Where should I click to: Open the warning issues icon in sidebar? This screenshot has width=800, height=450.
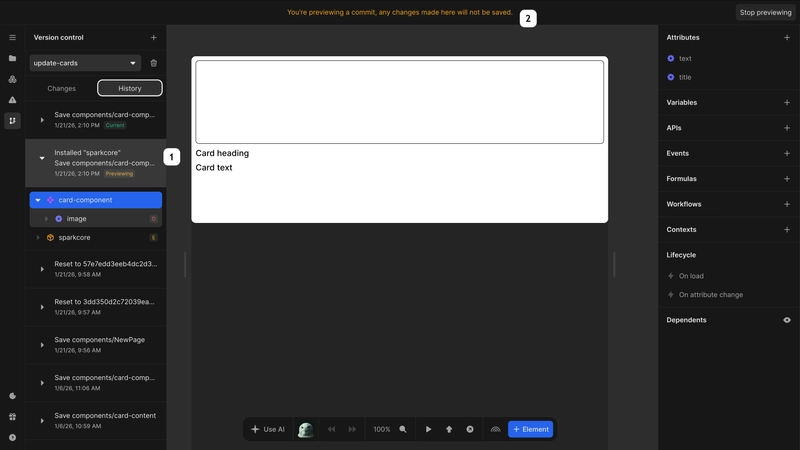tap(12, 100)
